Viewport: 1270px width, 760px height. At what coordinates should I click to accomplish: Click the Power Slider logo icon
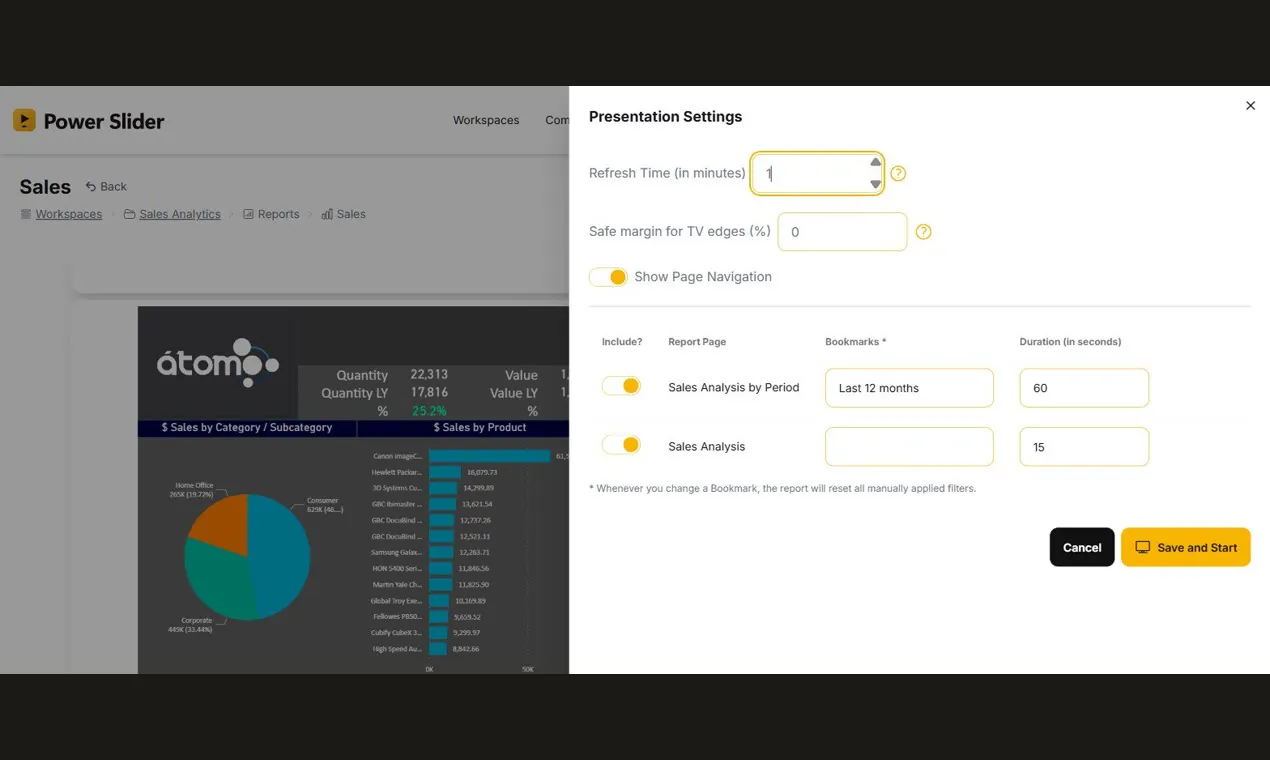(24, 120)
